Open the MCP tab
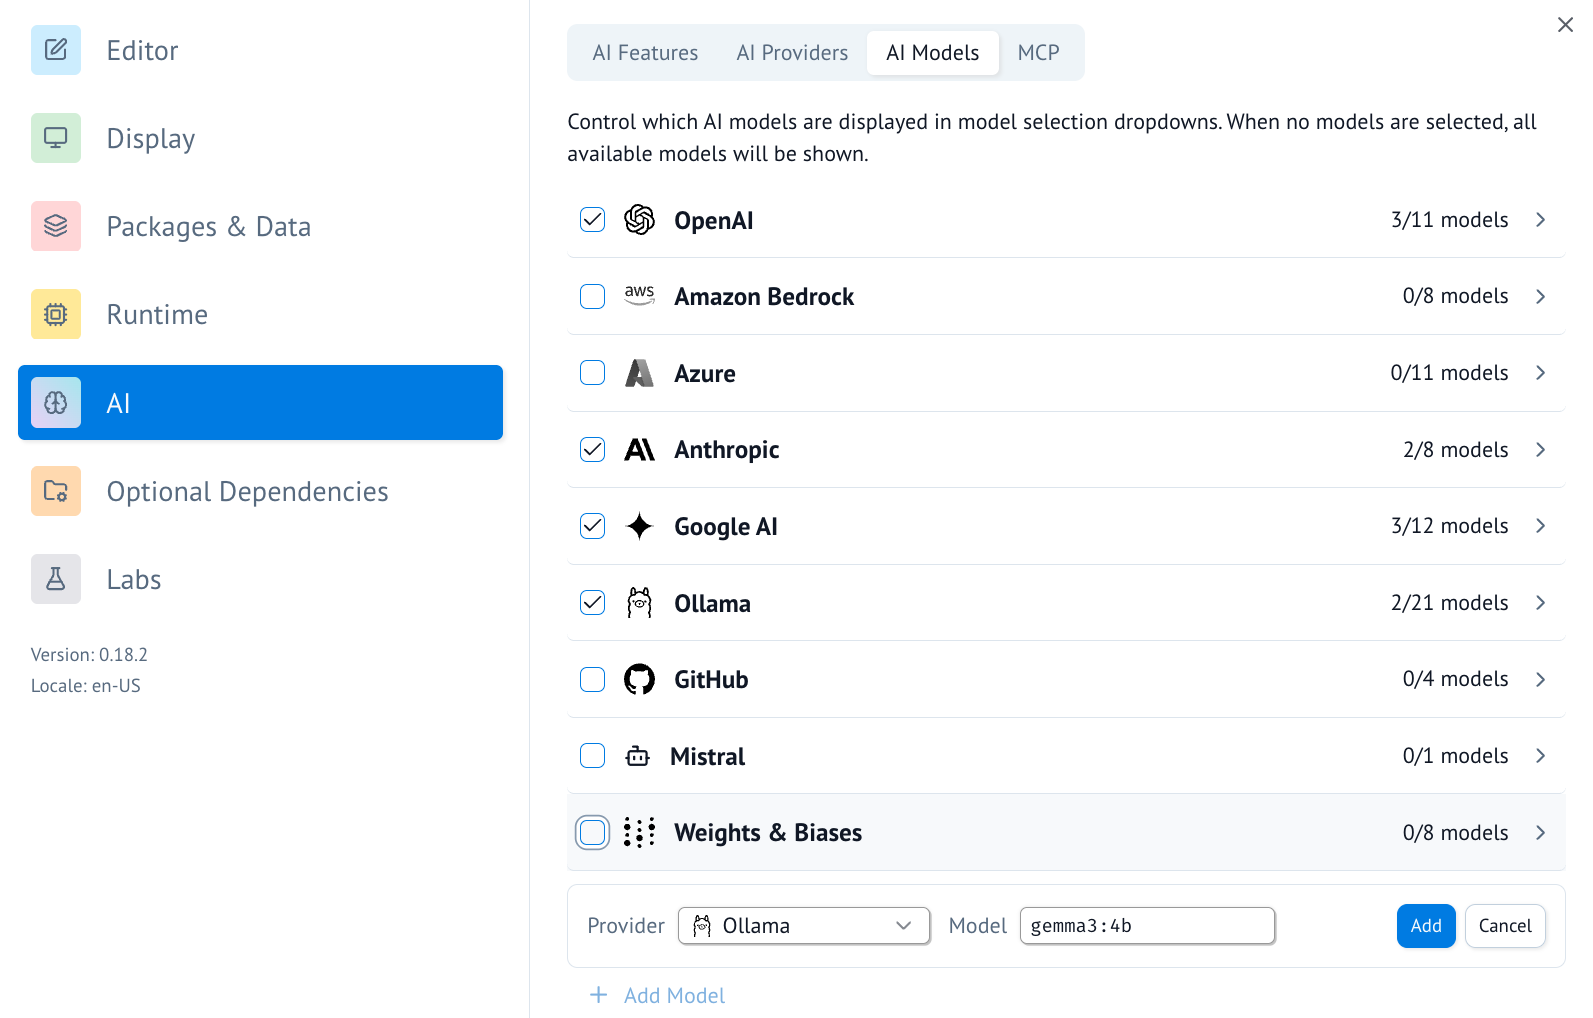 pos(1038,53)
